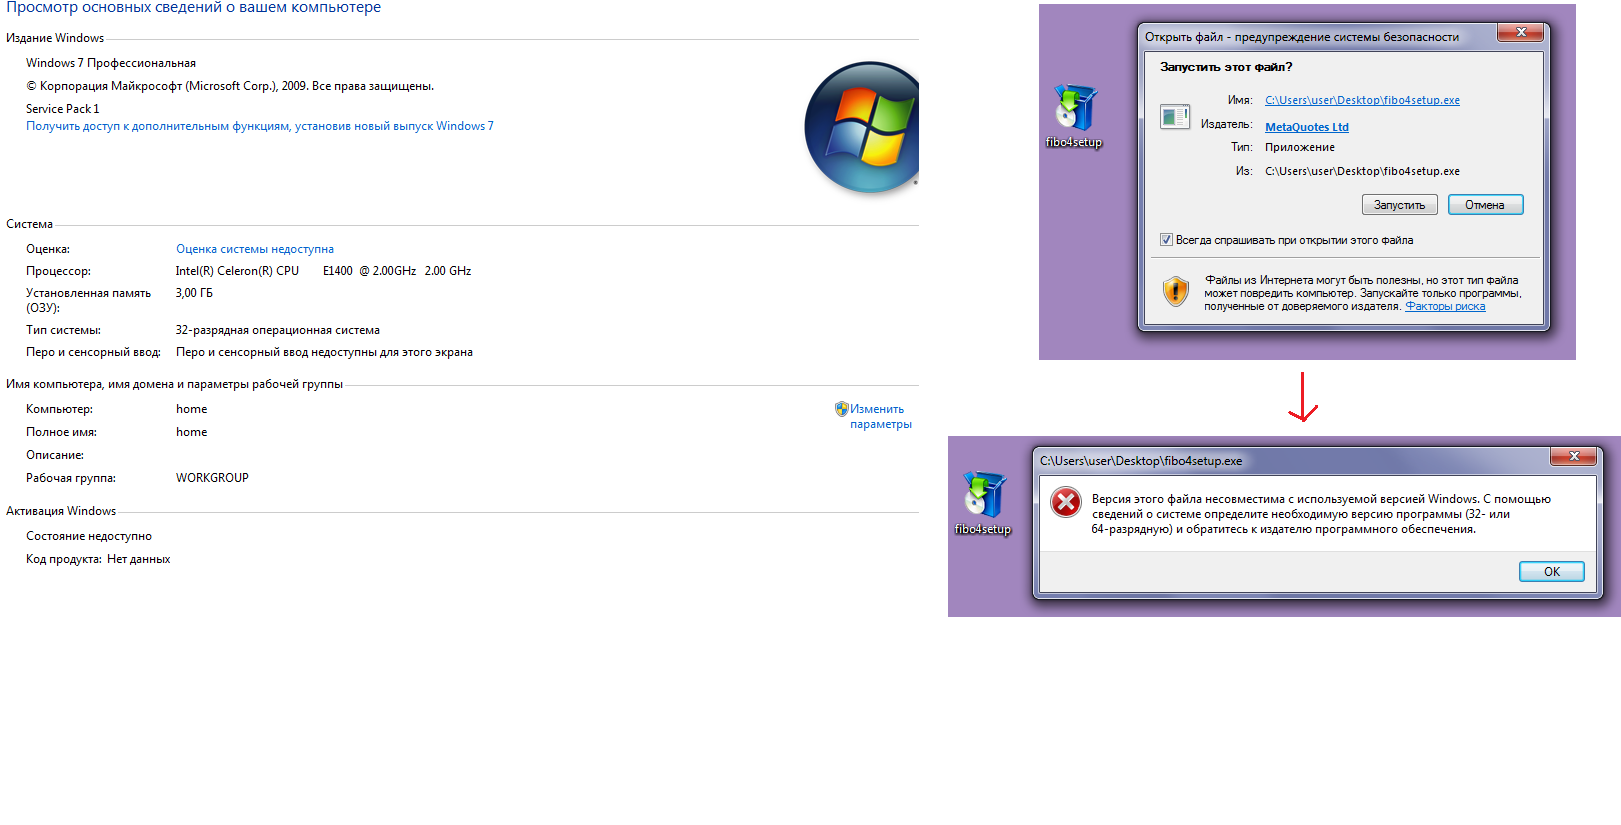Open the link about a newer Windows 7 edition
1621x825 pixels.
coord(260,126)
